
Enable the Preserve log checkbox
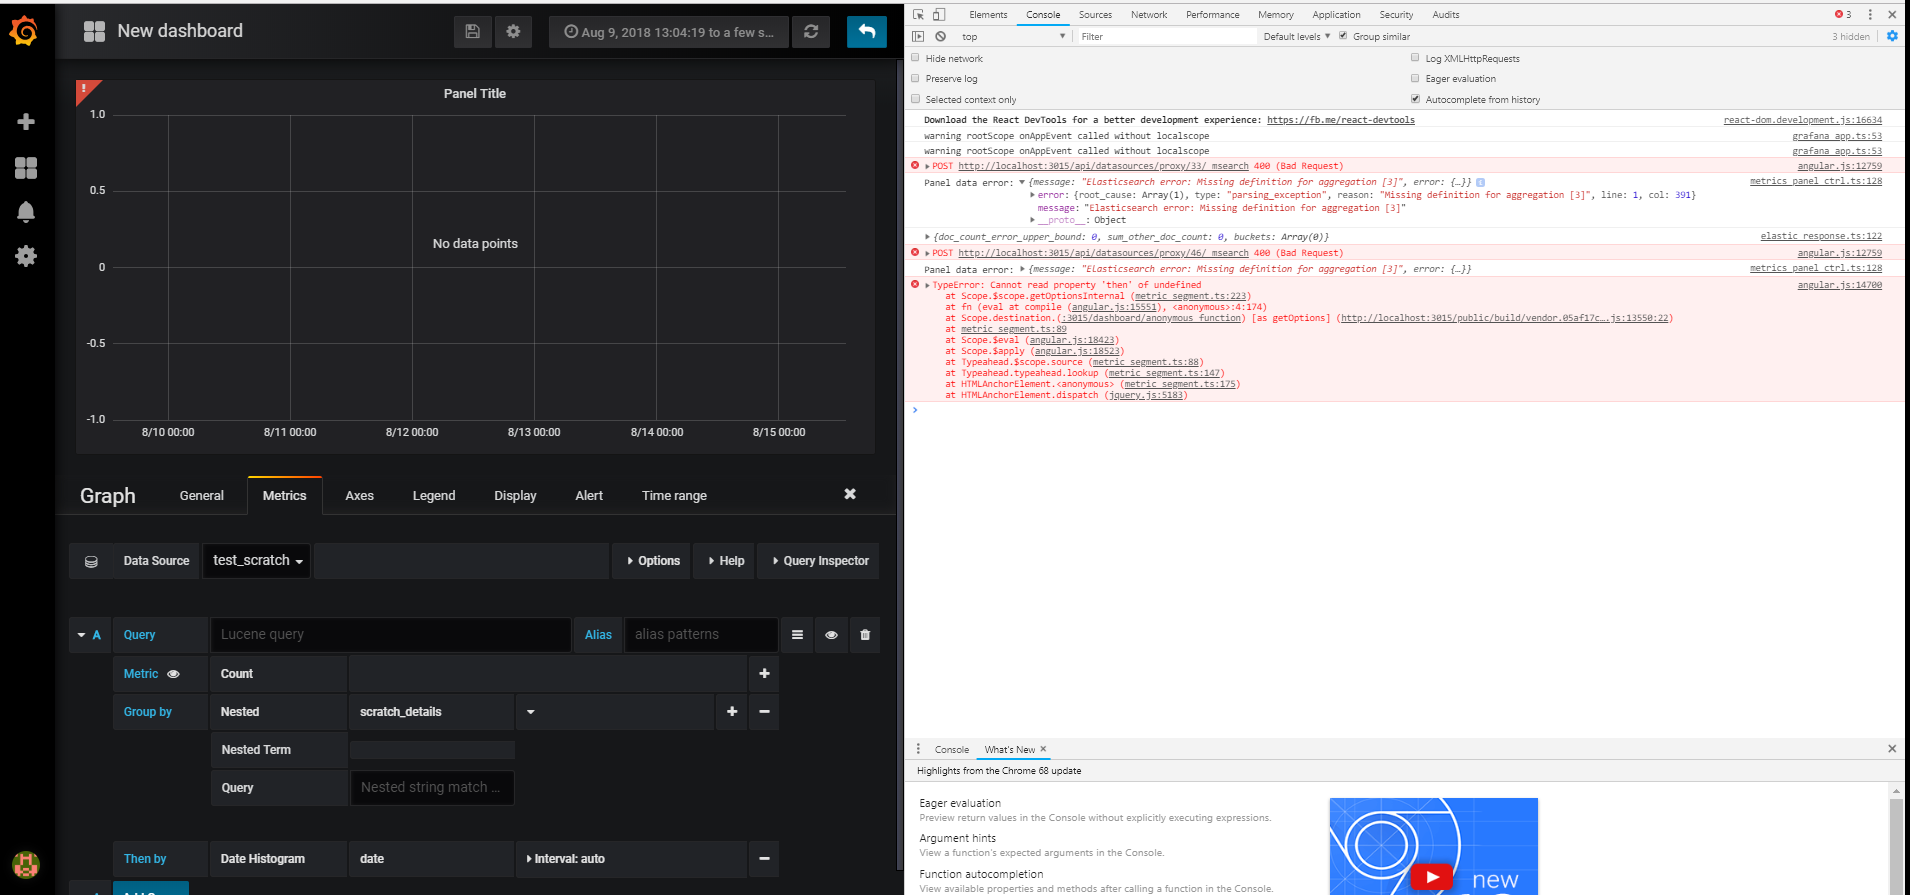pyautogui.click(x=915, y=78)
